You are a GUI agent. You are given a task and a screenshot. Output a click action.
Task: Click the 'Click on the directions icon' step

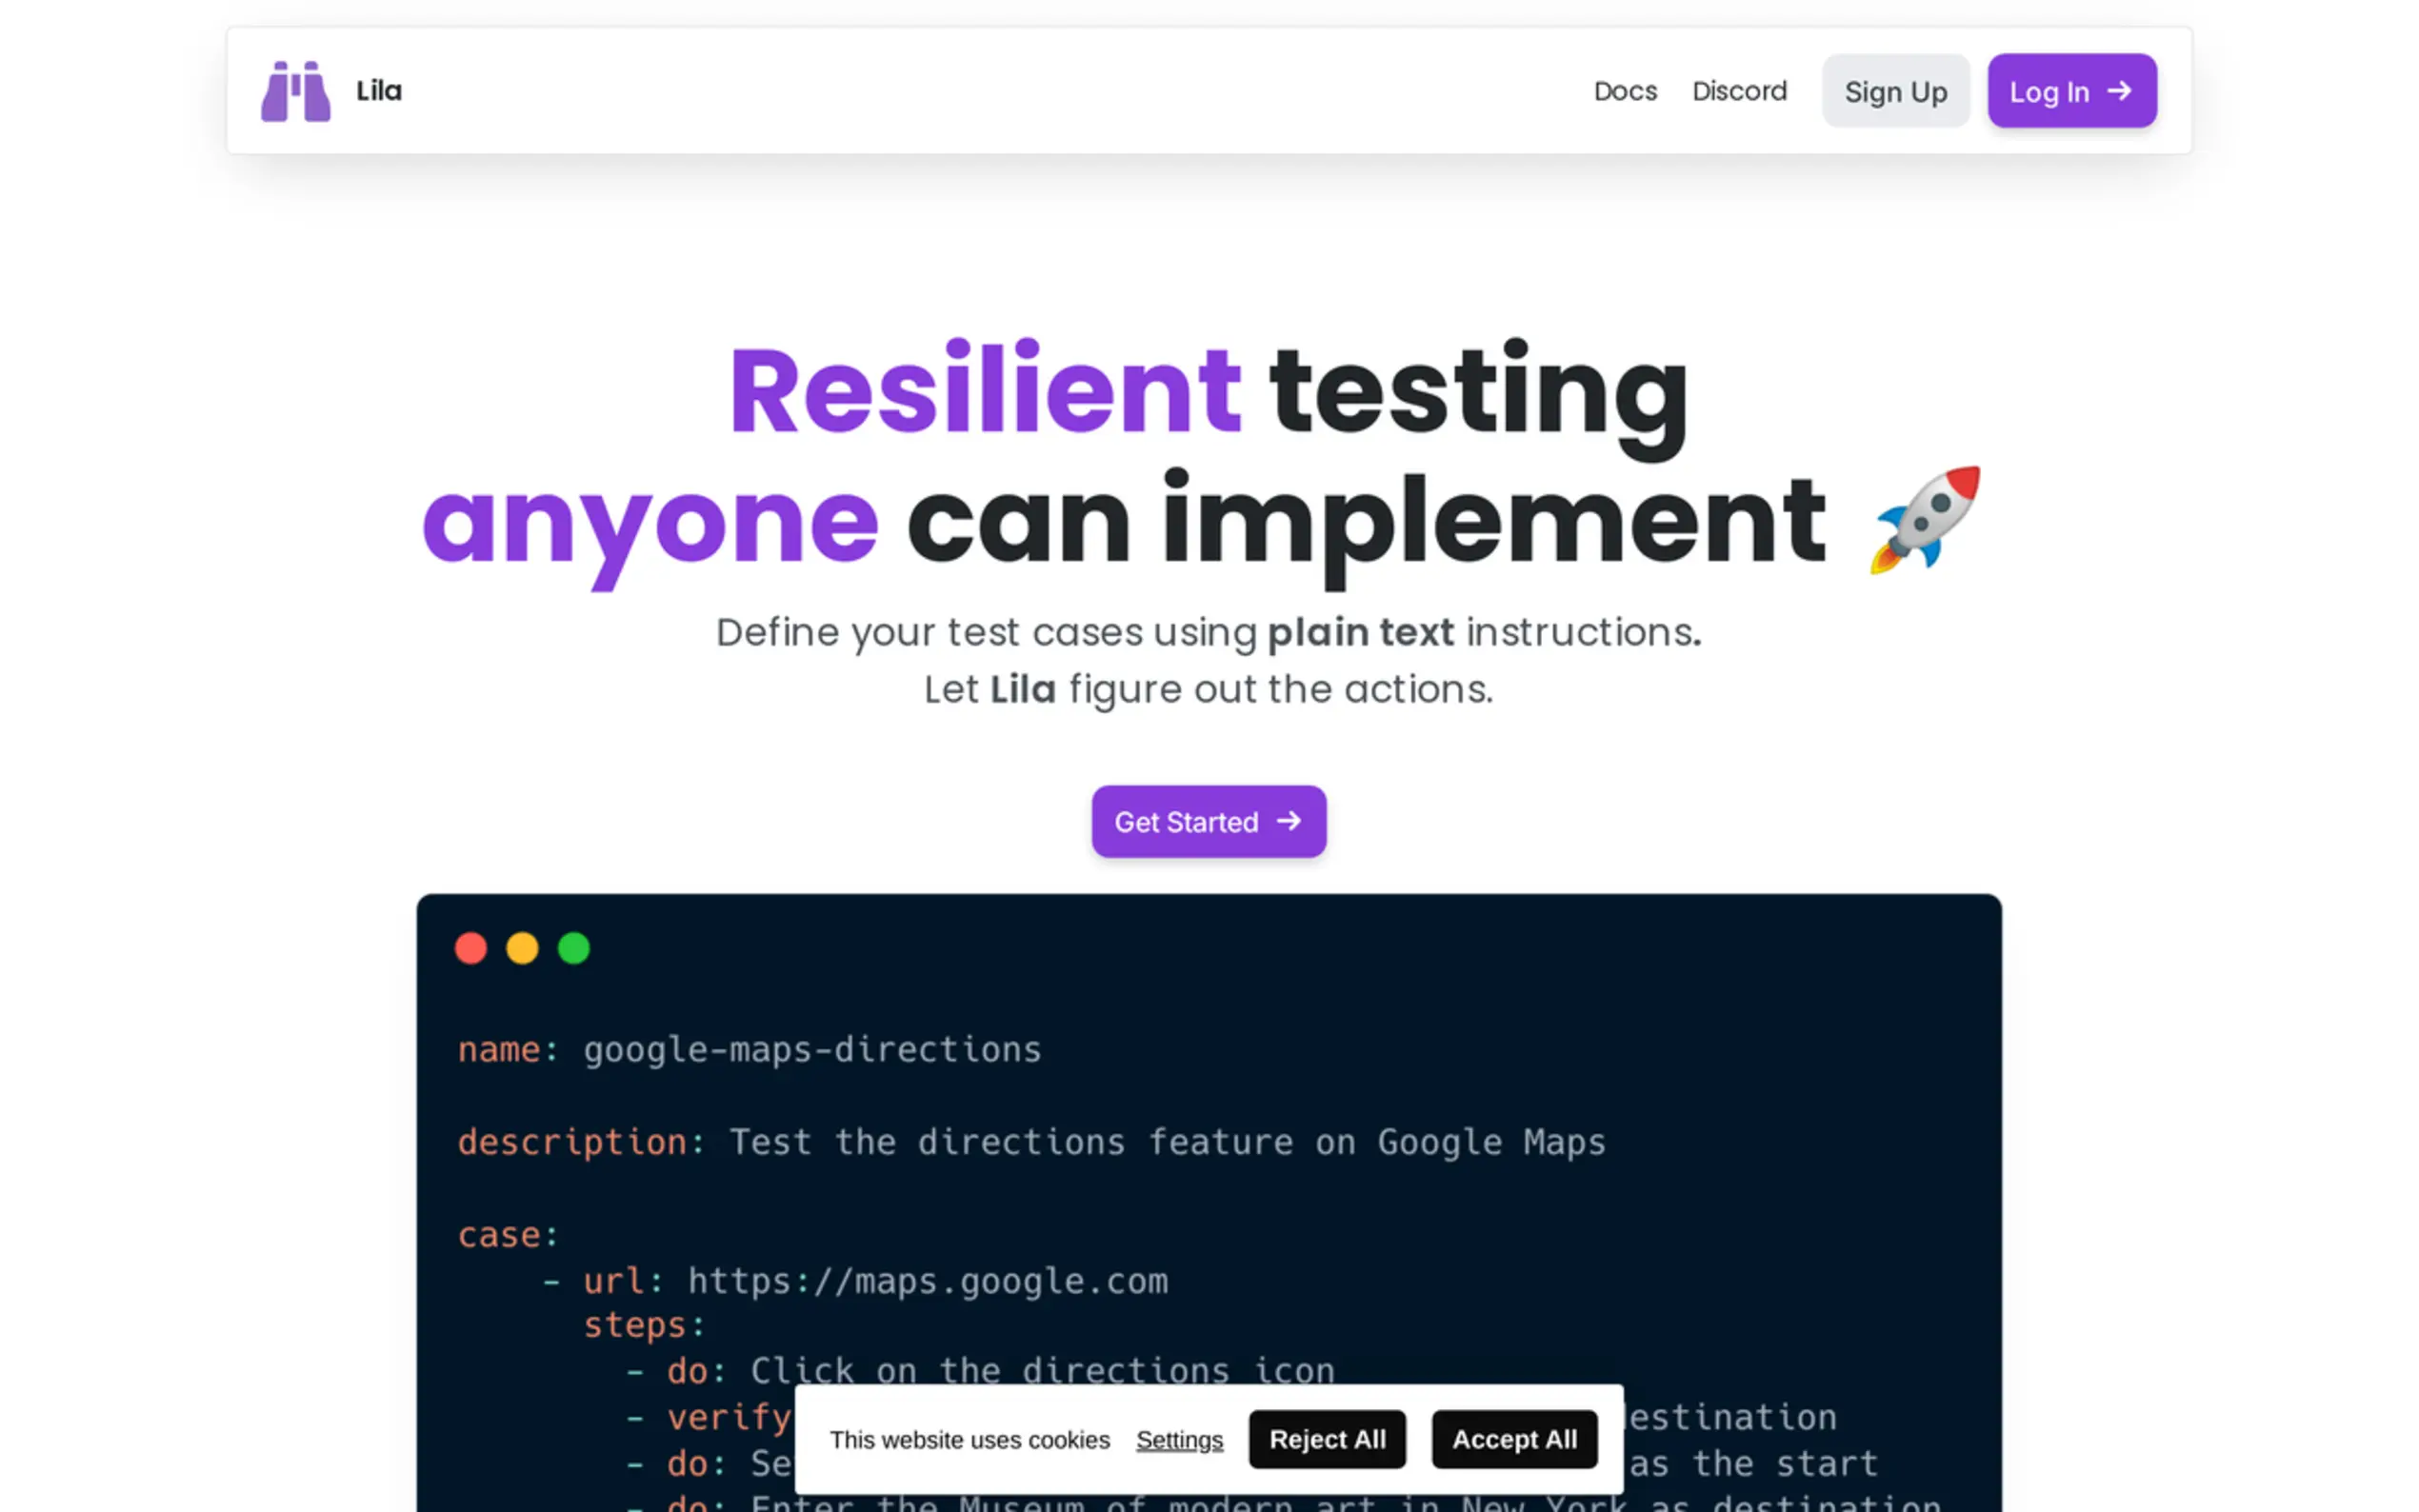(1041, 1370)
